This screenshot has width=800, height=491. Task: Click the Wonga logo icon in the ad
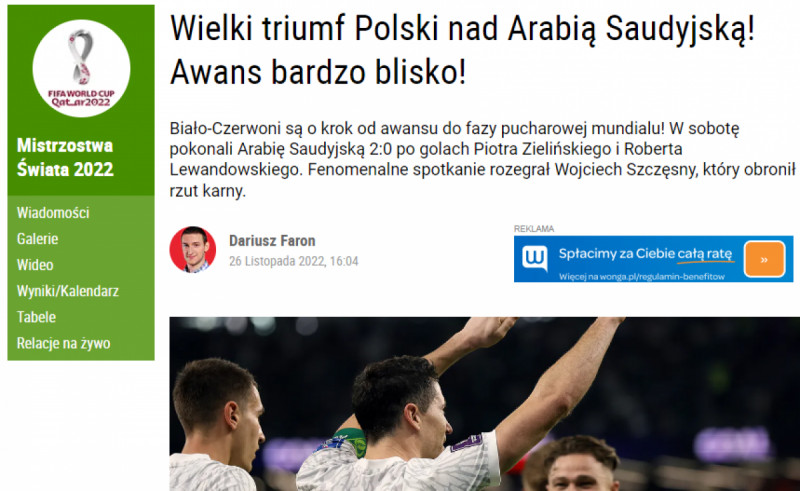534,258
